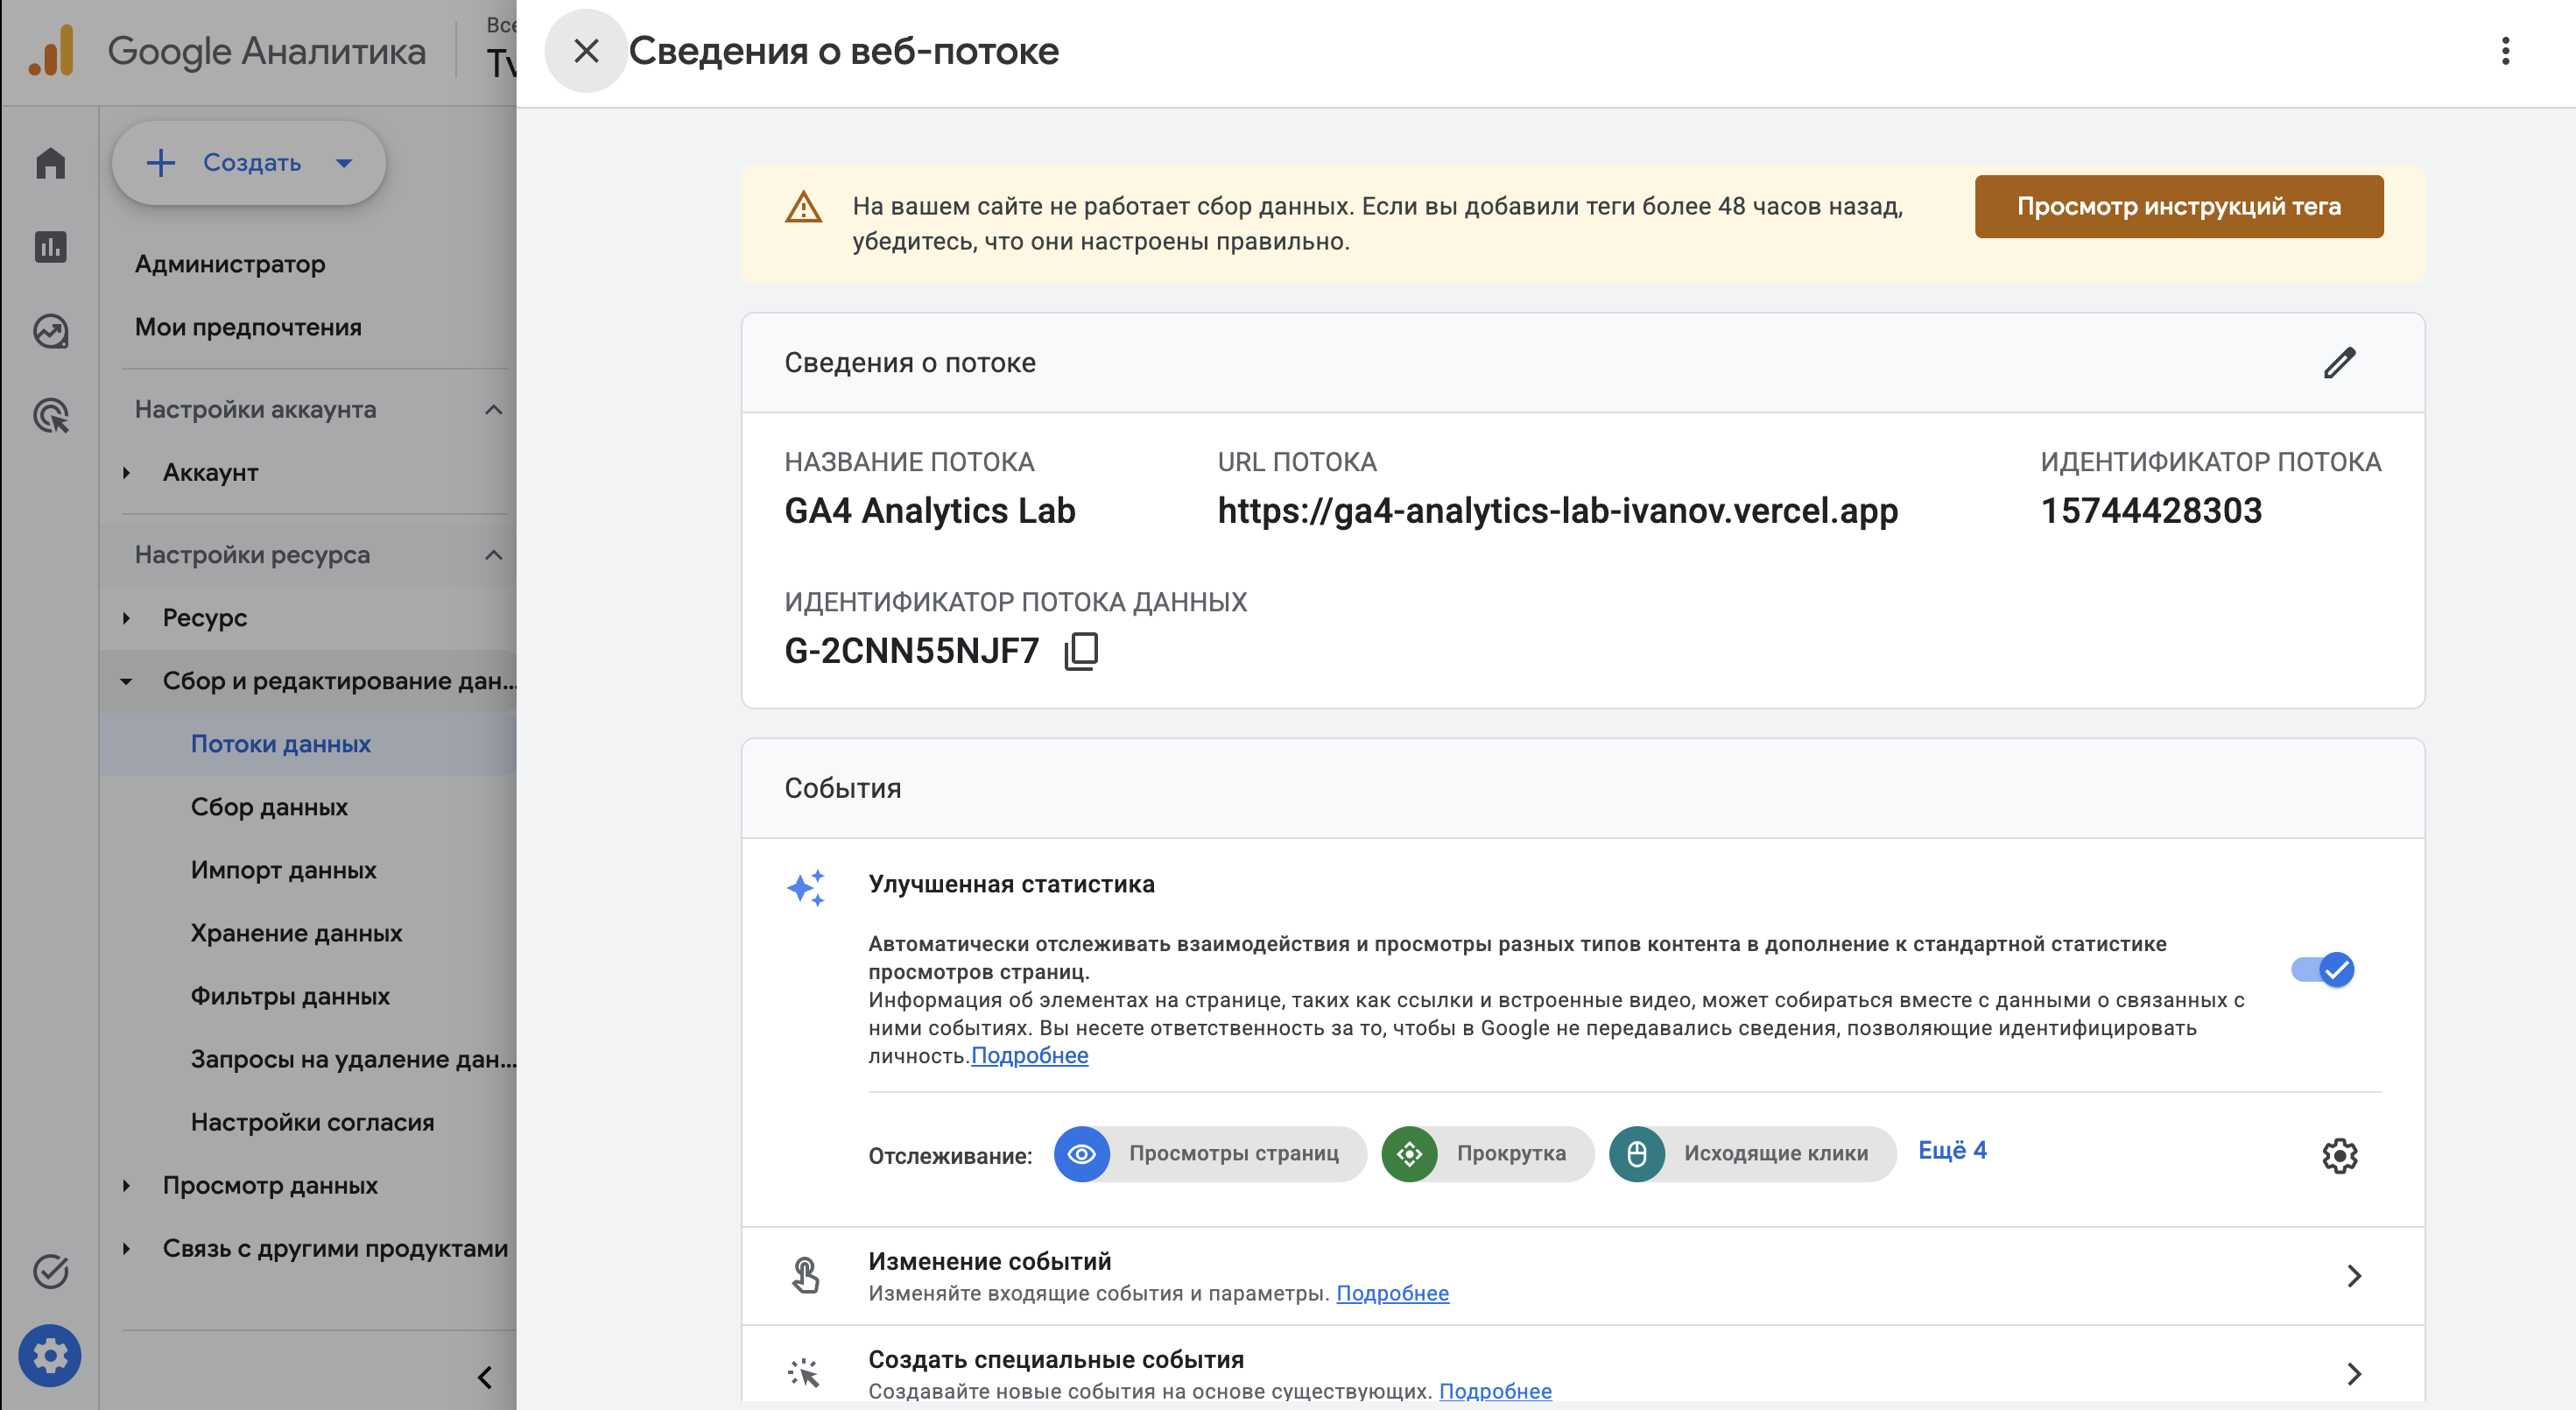This screenshot has width=2576, height=1410.
Task: Click the Администратор menu entry
Action: coord(230,264)
